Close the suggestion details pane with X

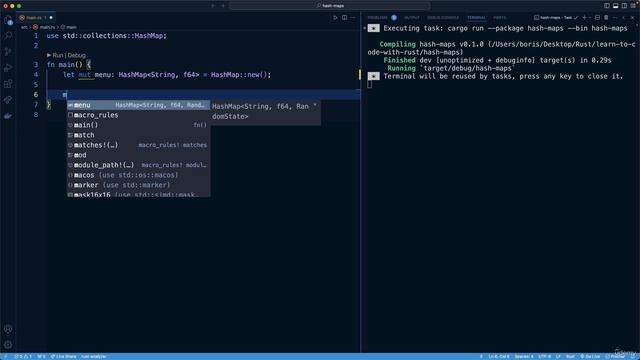[315, 106]
